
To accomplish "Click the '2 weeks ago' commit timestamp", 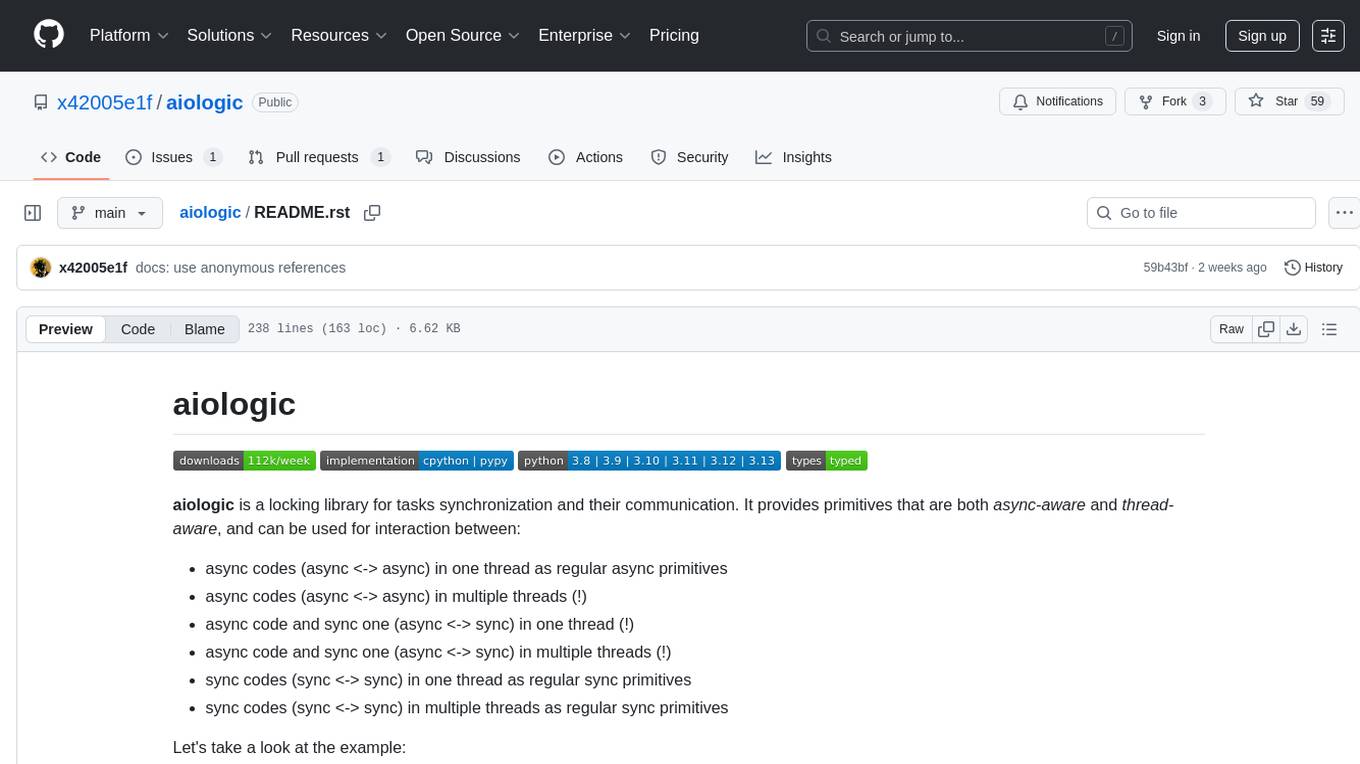I will click(1232, 267).
